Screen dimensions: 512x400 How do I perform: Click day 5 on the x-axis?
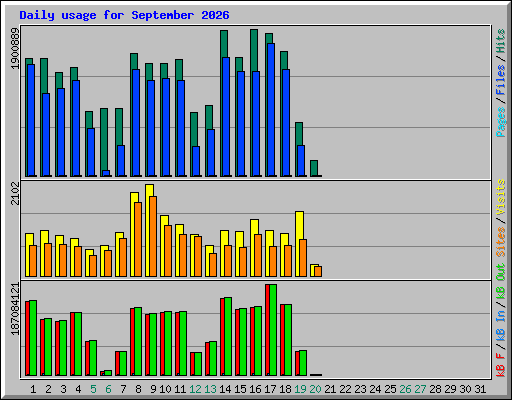point(93,389)
